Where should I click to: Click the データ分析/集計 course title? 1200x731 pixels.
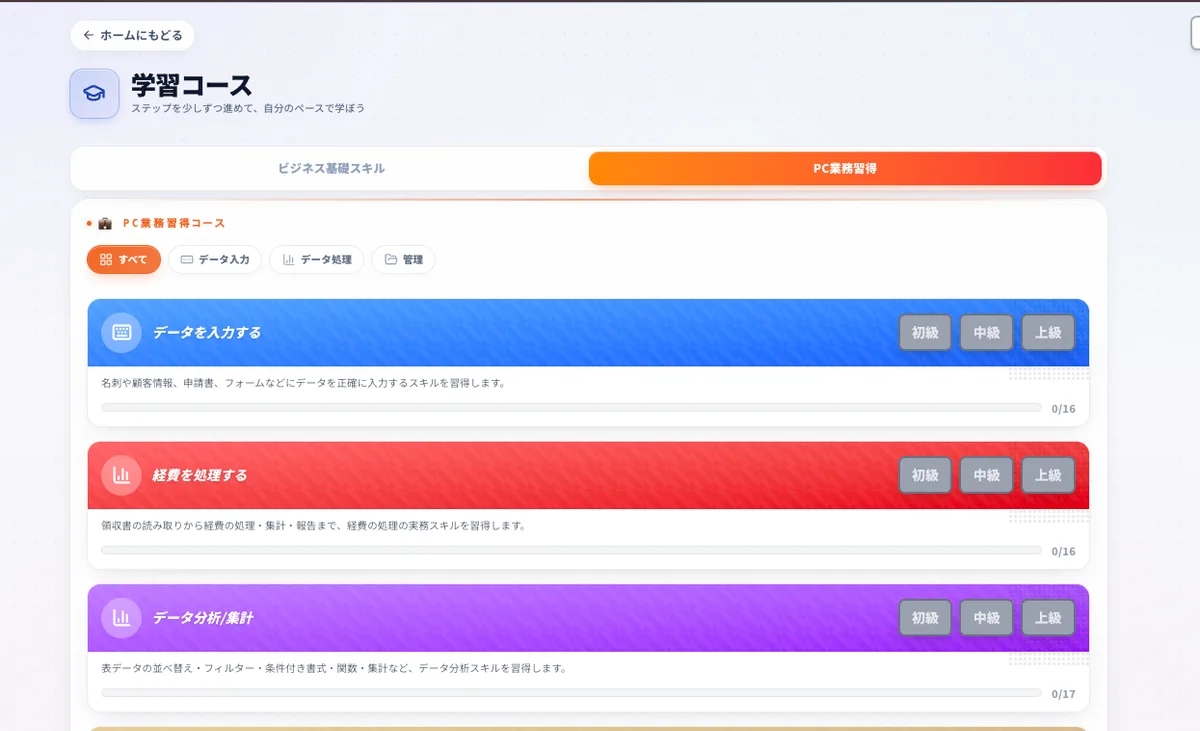[203, 618]
